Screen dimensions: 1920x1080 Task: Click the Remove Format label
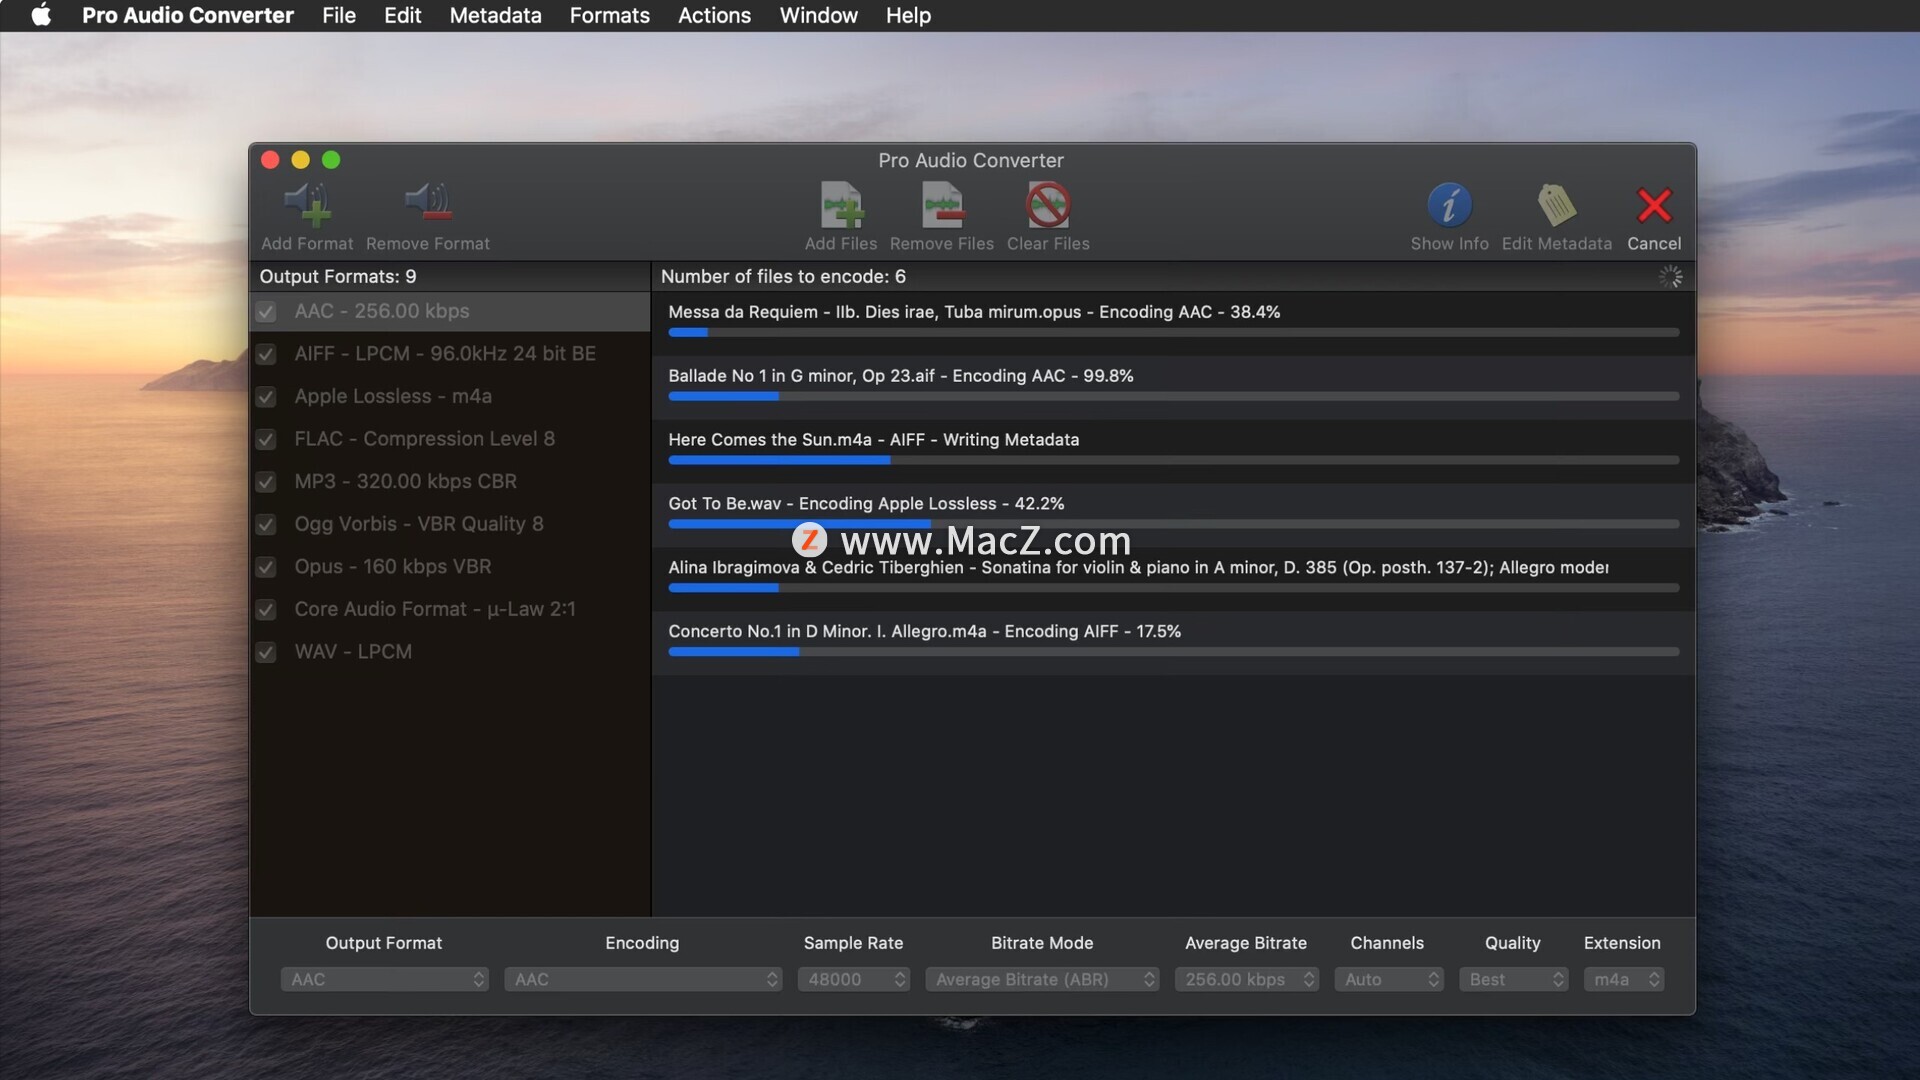428,243
